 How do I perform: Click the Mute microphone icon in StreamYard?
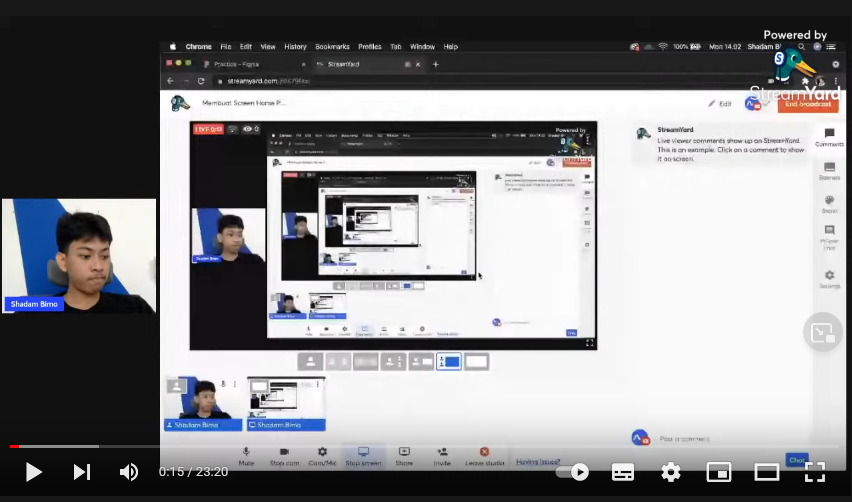click(x=246, y=456)
